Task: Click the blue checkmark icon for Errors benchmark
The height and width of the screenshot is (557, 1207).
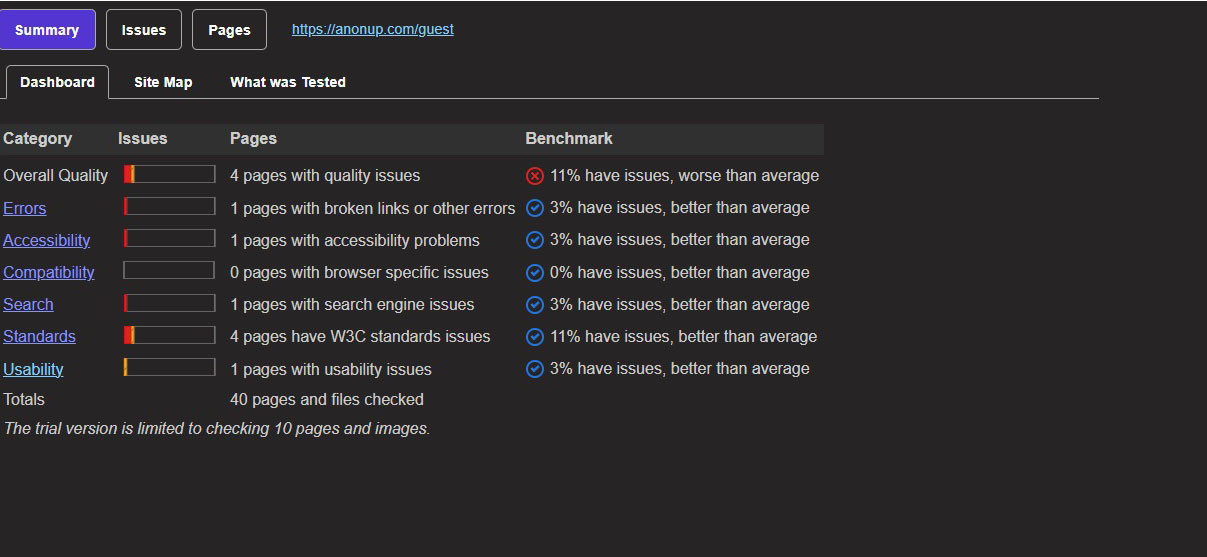Action: click(535, 208)
